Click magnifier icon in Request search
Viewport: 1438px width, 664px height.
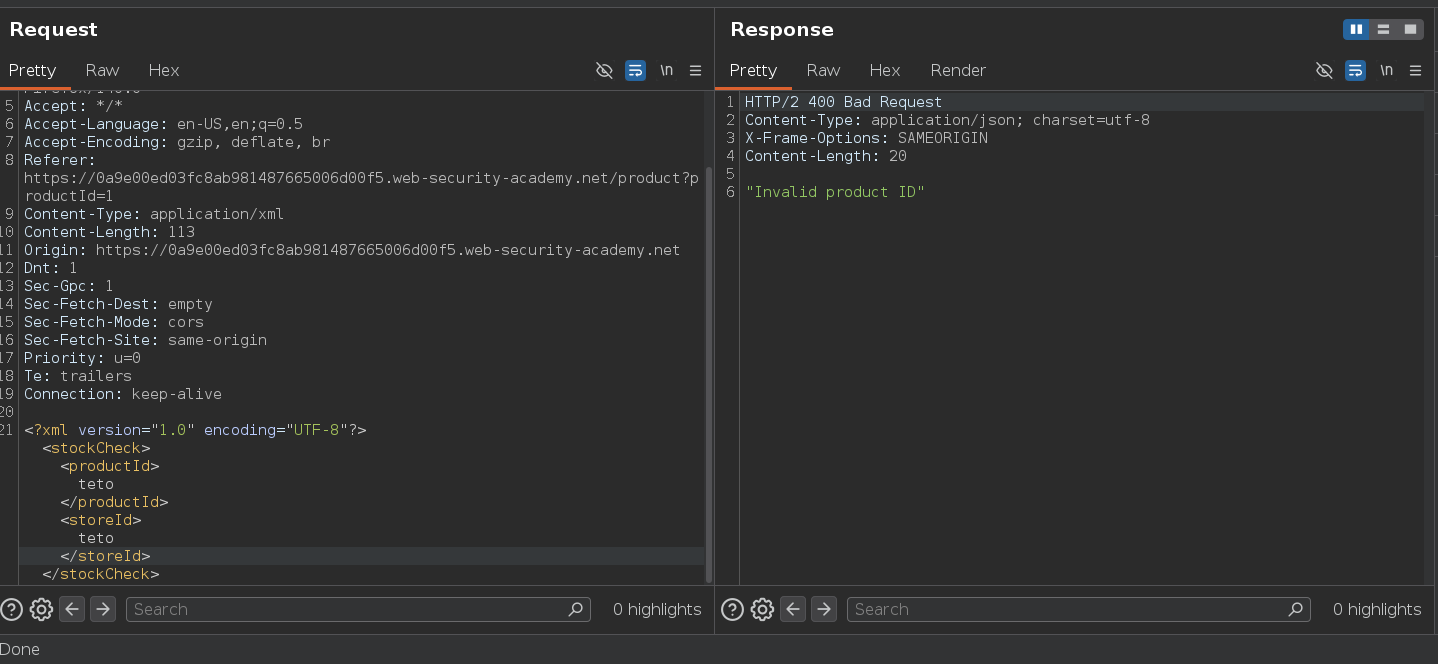click(576, 609)
